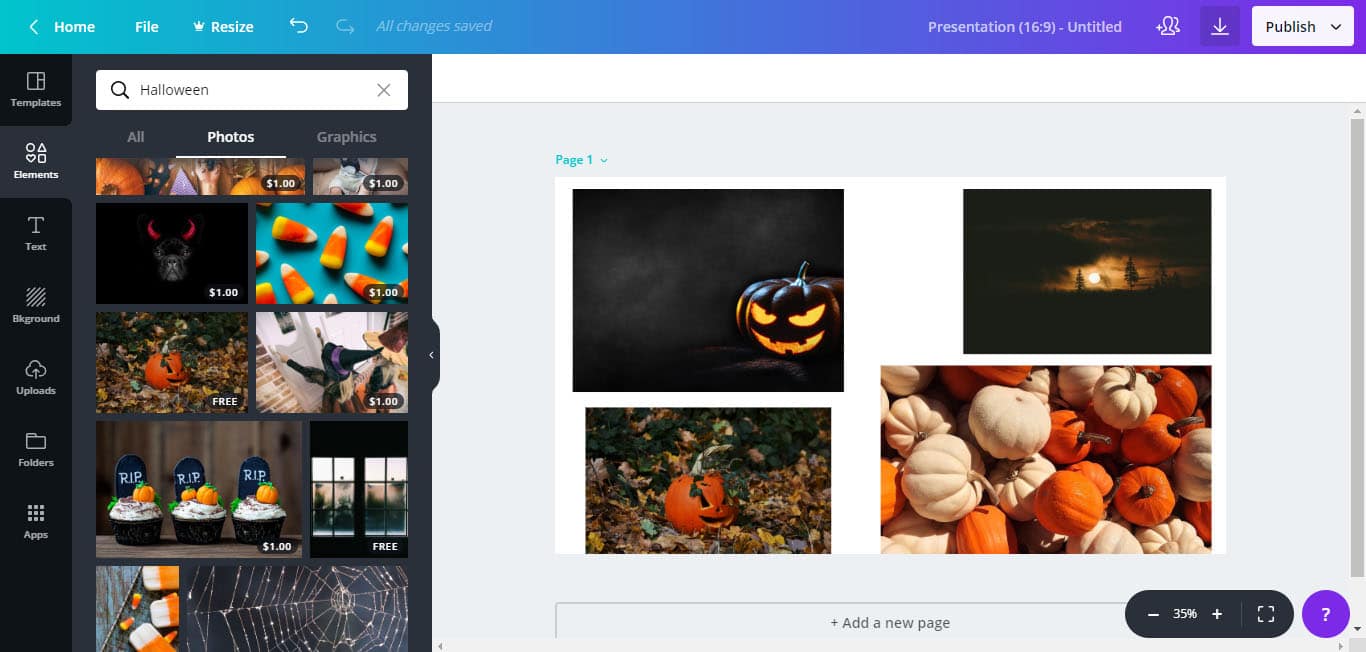Viewport: 1366px width, 652px height.
Task: Open the share collaborators icon
Action: [1168, 27]
